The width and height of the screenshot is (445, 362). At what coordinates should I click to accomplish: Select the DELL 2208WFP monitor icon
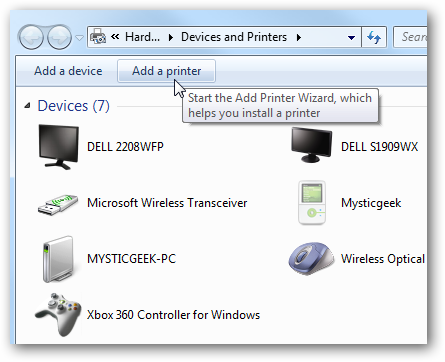click(59, 147)
